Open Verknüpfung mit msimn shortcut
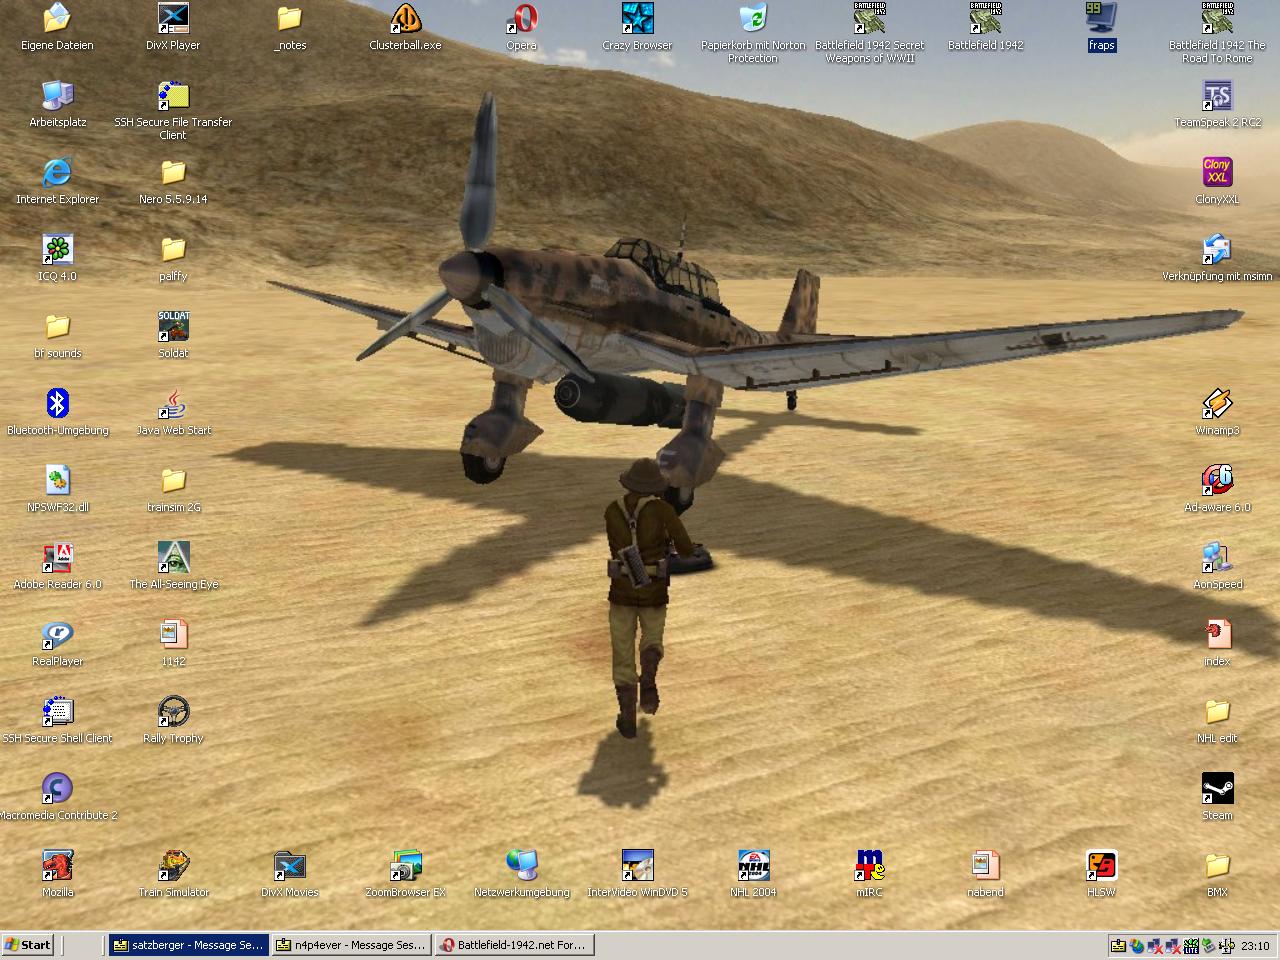1280x960 pixels. (x=1217, y=258)
